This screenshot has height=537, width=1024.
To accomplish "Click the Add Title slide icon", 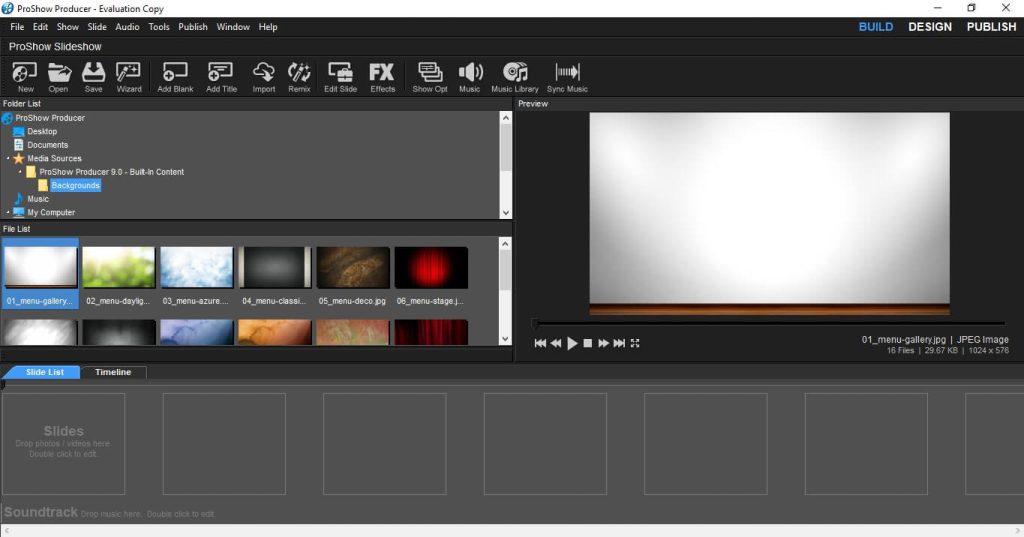I will click(221, 76).
